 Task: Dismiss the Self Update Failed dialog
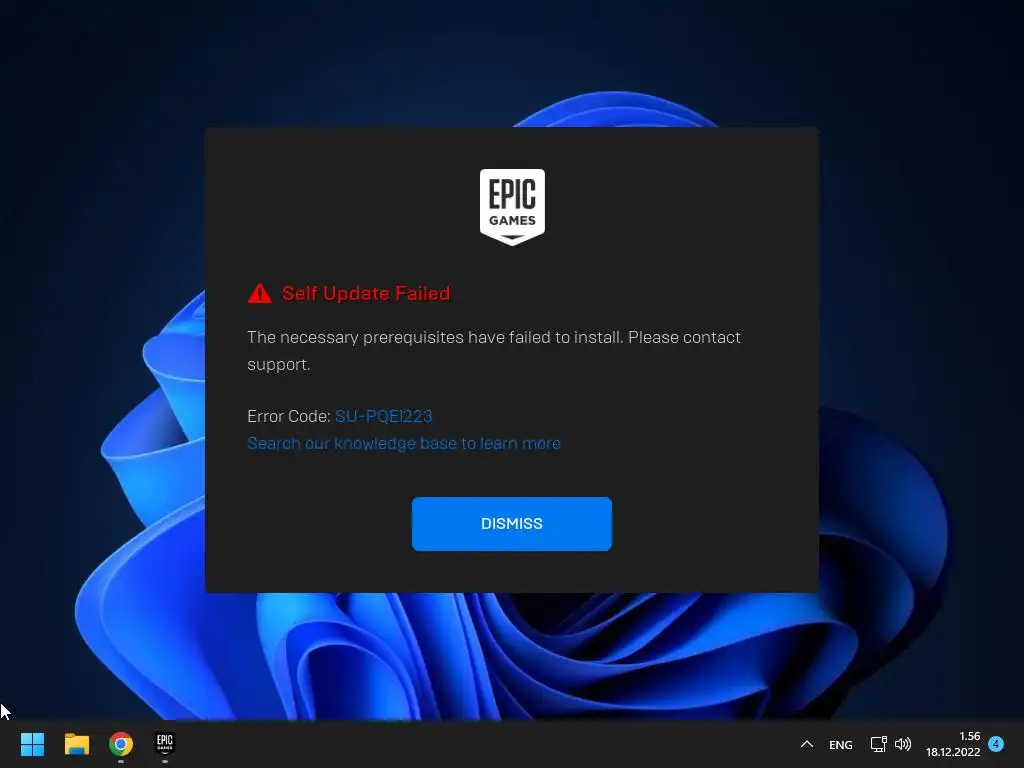[x=511, y=524]
